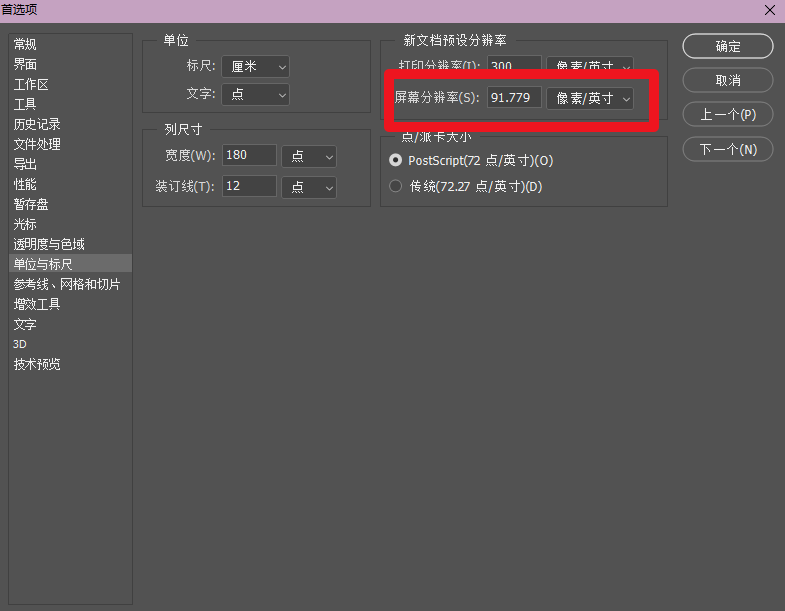Screen dimensions: 785x611
Task: Cancel using the 取消 button
Action: 728,80
